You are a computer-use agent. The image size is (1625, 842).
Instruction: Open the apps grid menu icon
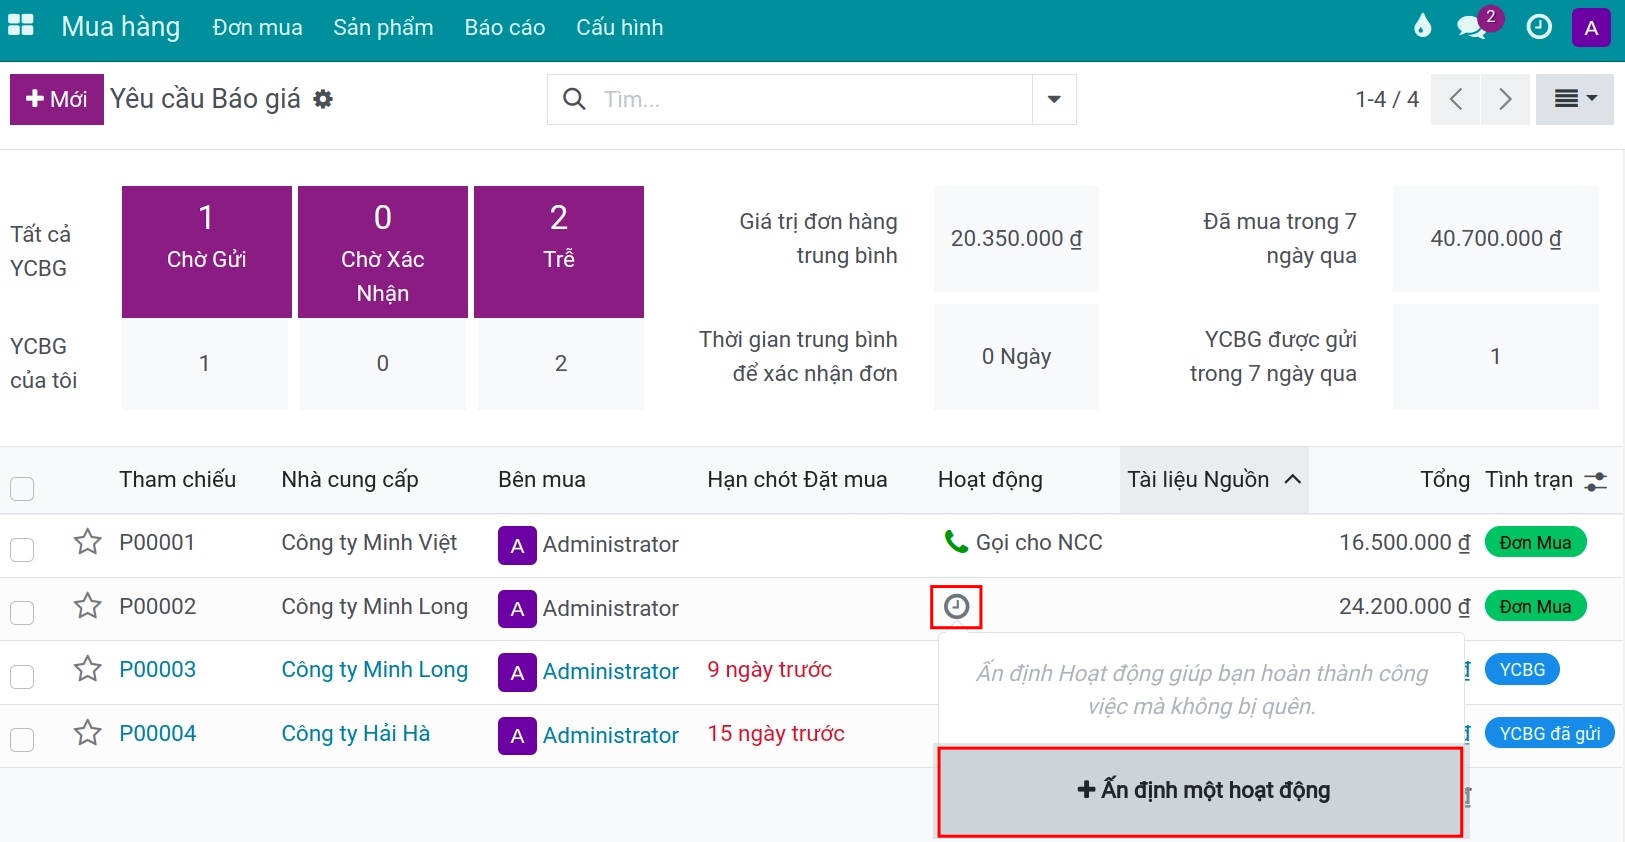[21, 26]
